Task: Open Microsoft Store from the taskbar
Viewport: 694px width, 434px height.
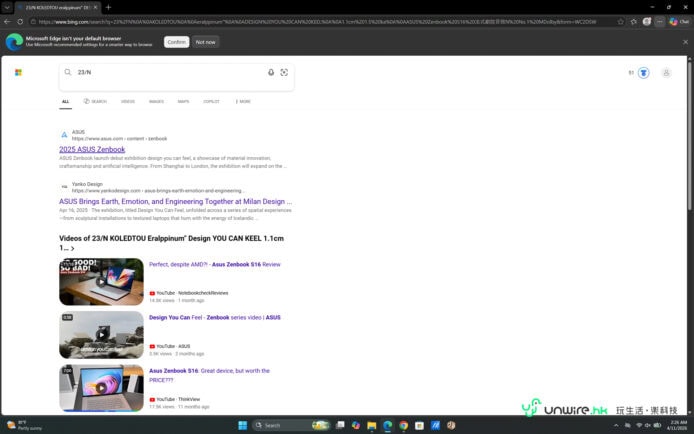Action: click(420, 425)
